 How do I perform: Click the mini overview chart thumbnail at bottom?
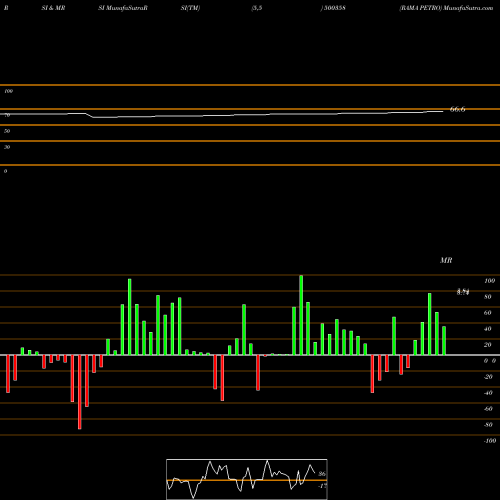[247, 479]
